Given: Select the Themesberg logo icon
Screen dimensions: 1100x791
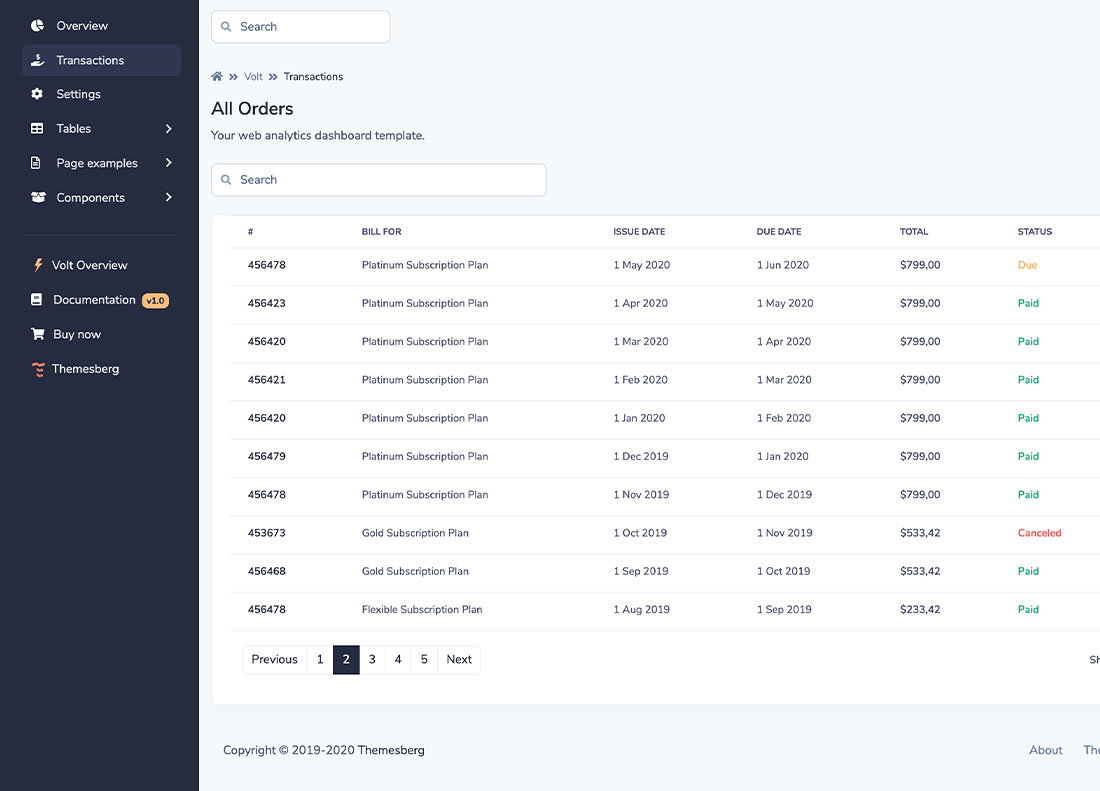Looking at the screenshot, I should coord(38,368).
